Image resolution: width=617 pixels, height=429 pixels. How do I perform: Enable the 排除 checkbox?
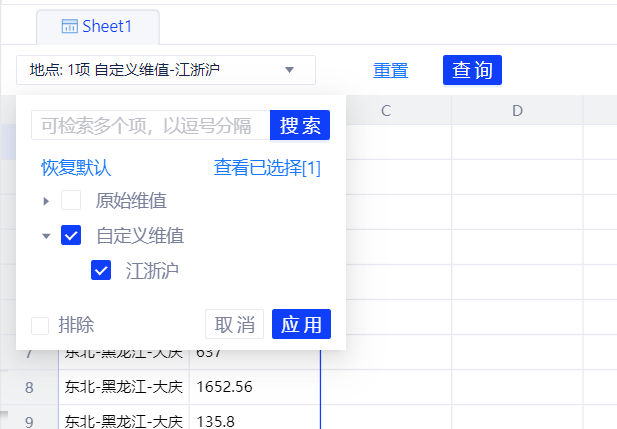coord(40,325)
